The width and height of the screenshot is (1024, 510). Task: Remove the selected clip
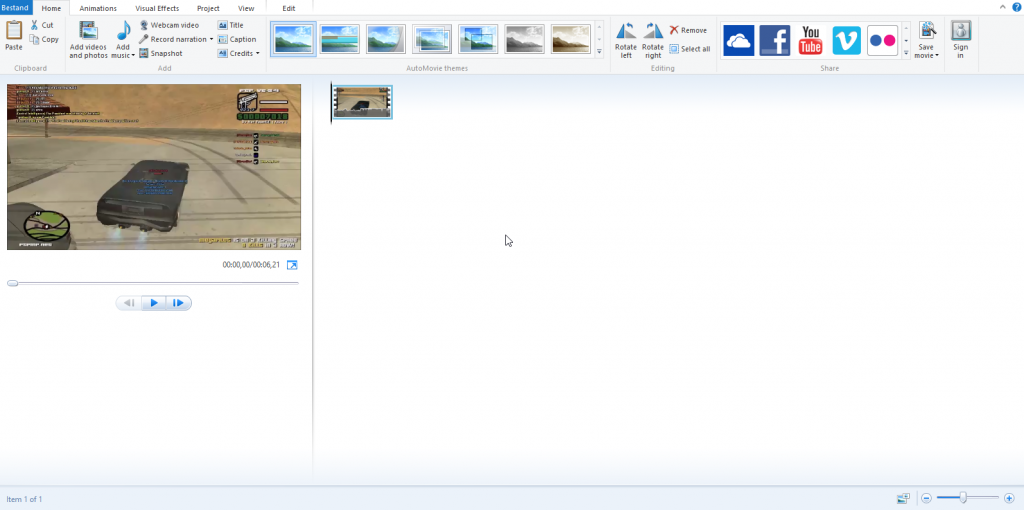688,31
